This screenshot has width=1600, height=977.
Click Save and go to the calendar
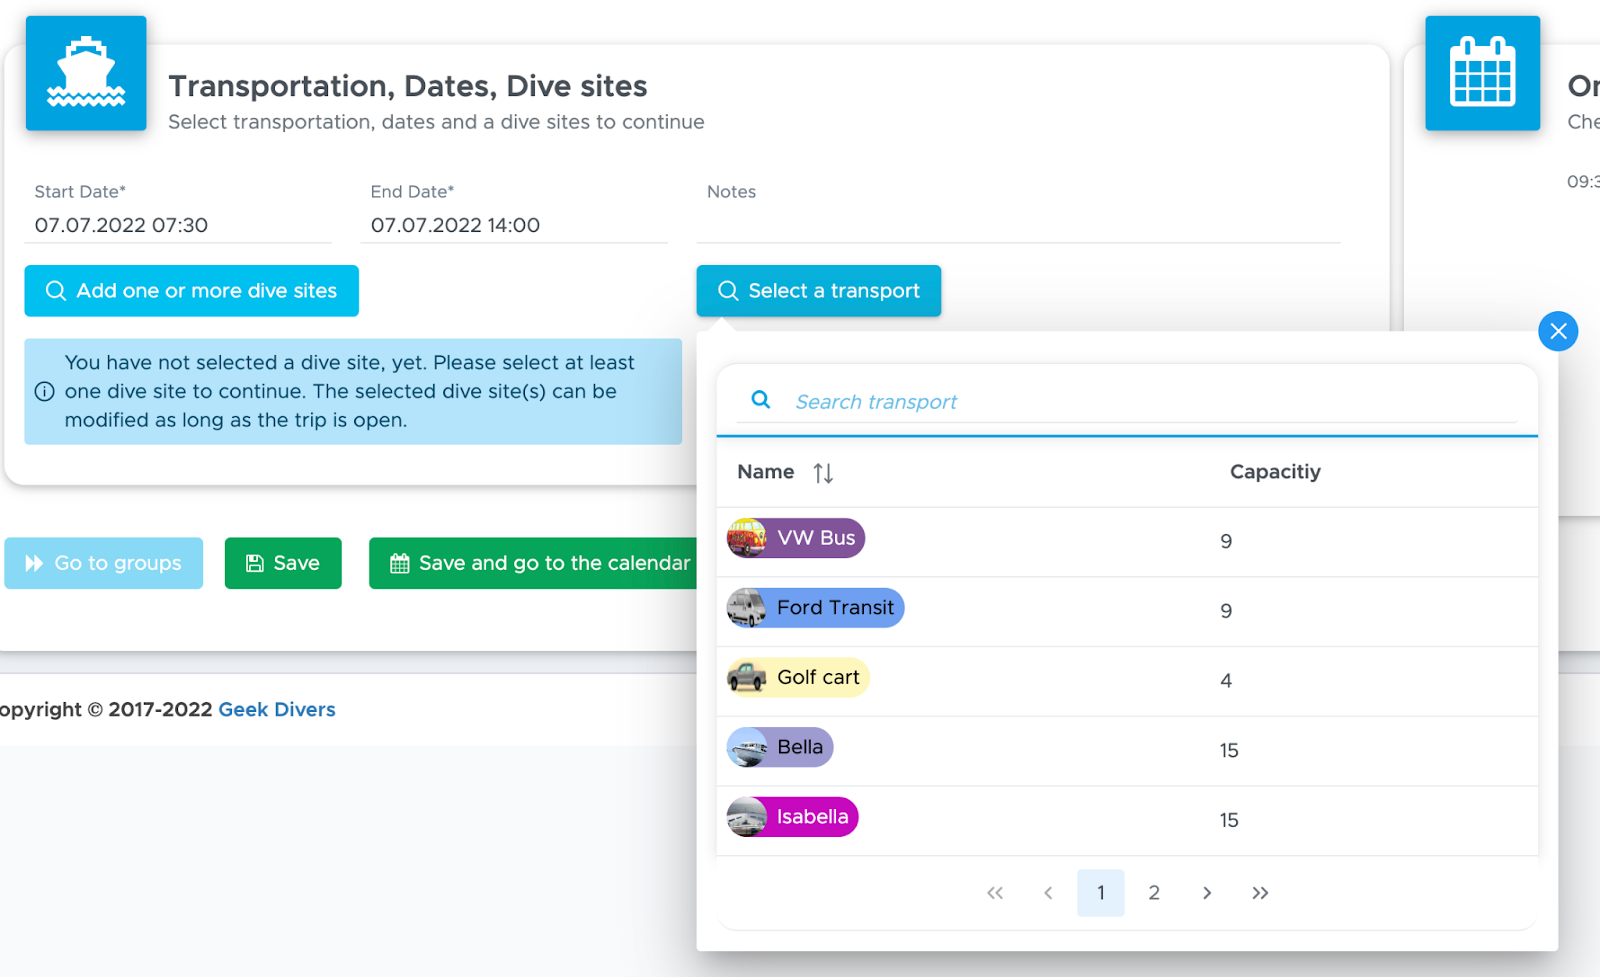click(x=534, y=563)
